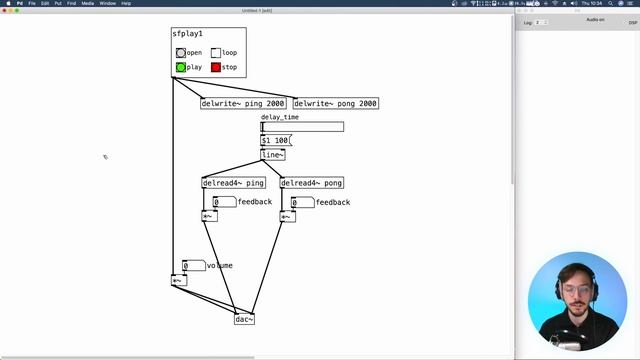
Task: Open the File menu
Action: pos(32,3)
